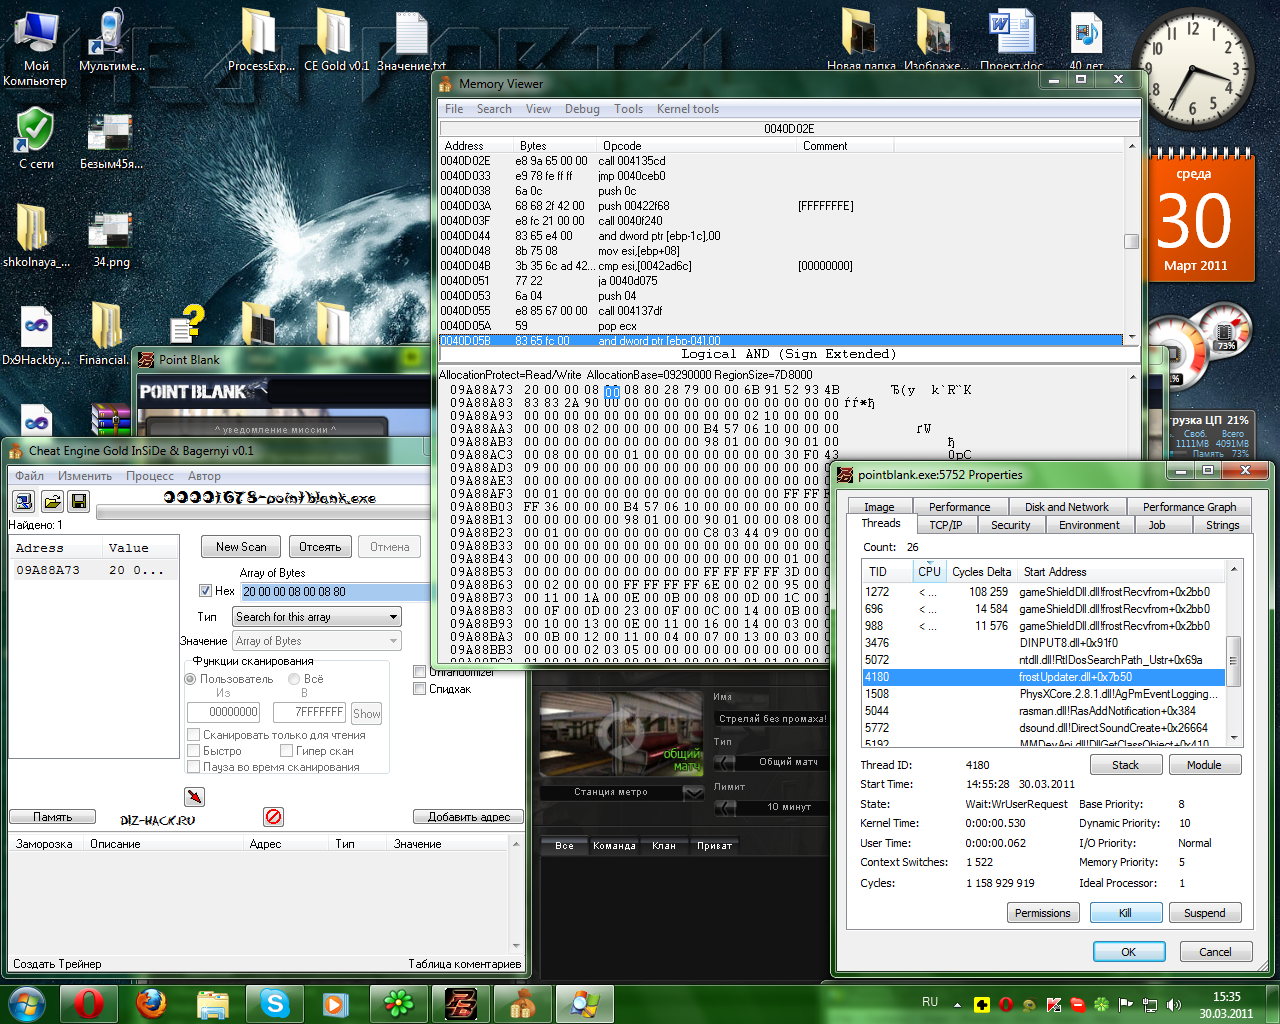Image resolution: width=1280 pixels, height=1024 pixels.
Task: Click the Память button
Action: tap(52, 817)
